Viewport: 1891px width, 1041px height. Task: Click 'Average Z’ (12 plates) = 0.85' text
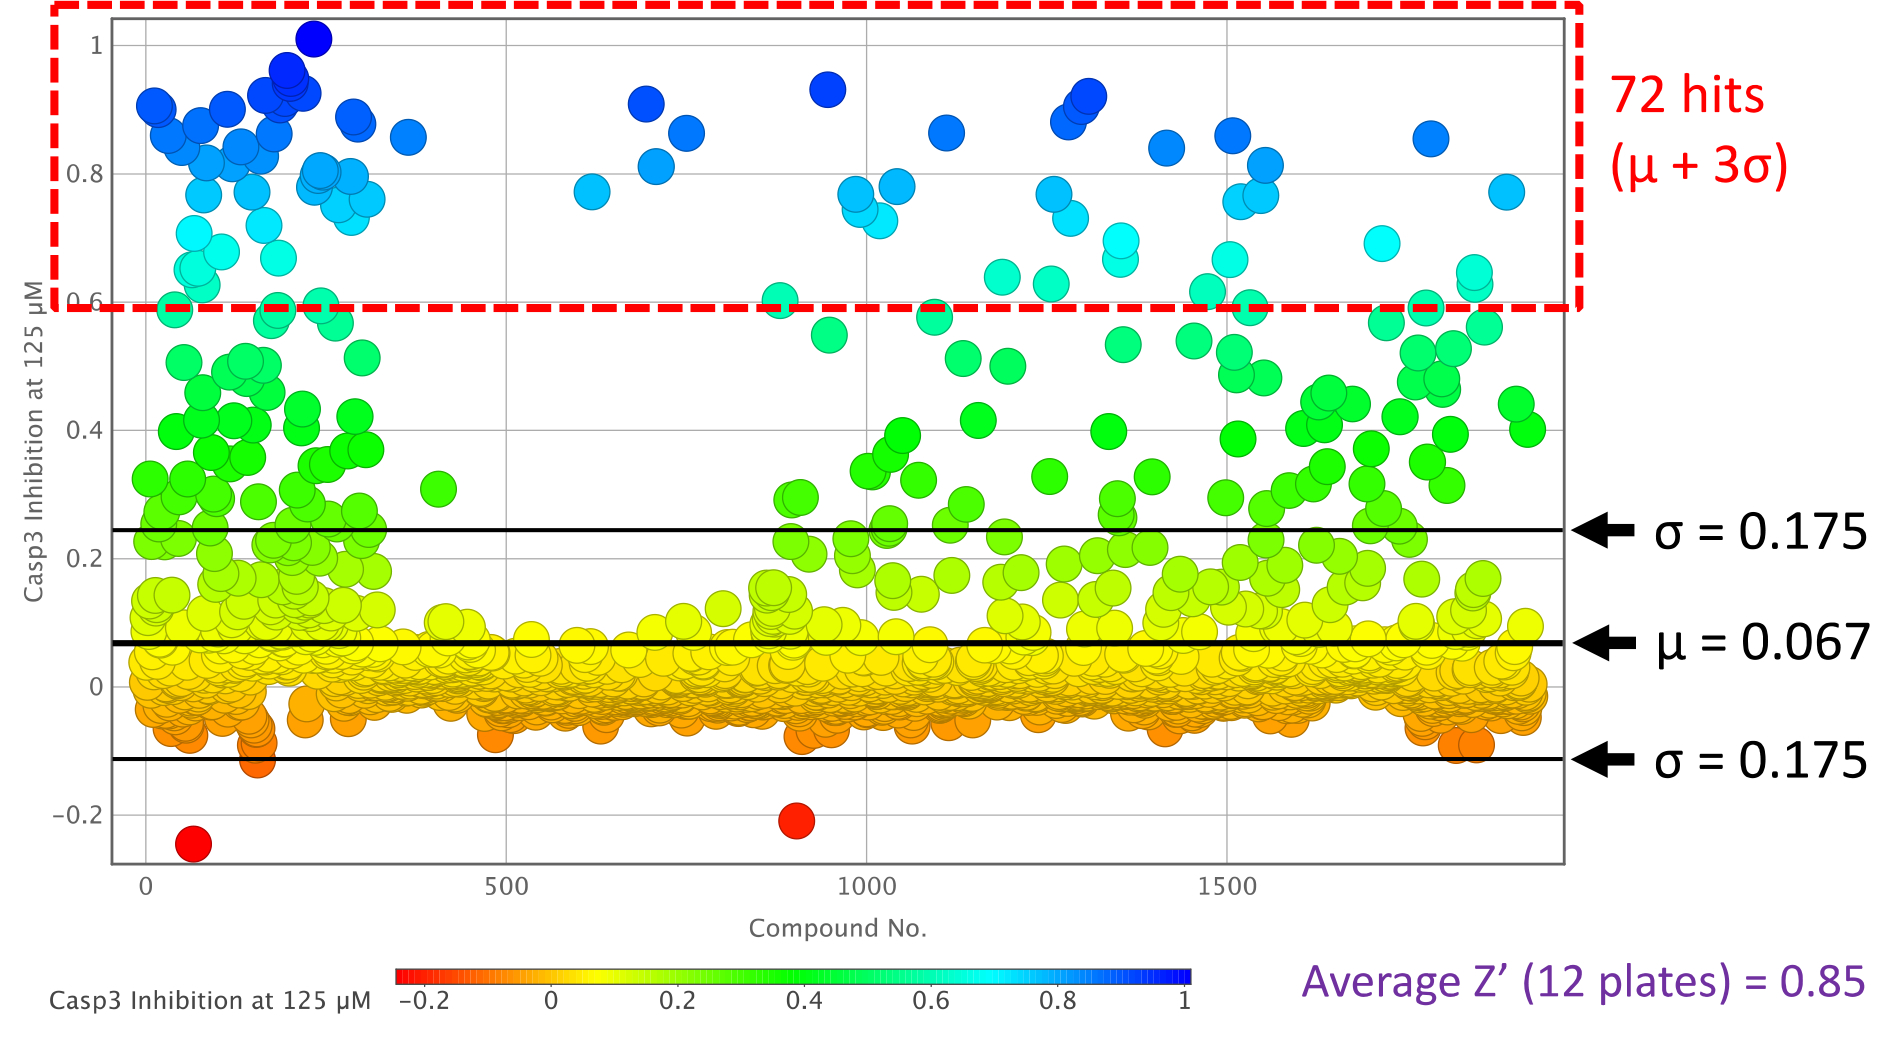(x=1583, y=982)
